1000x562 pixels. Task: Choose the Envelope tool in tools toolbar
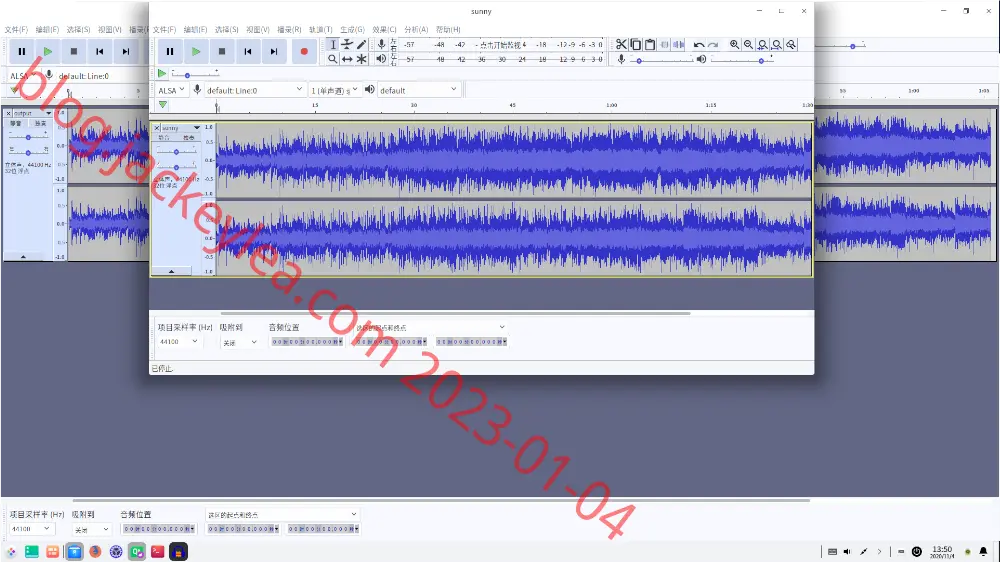point(347,44)
